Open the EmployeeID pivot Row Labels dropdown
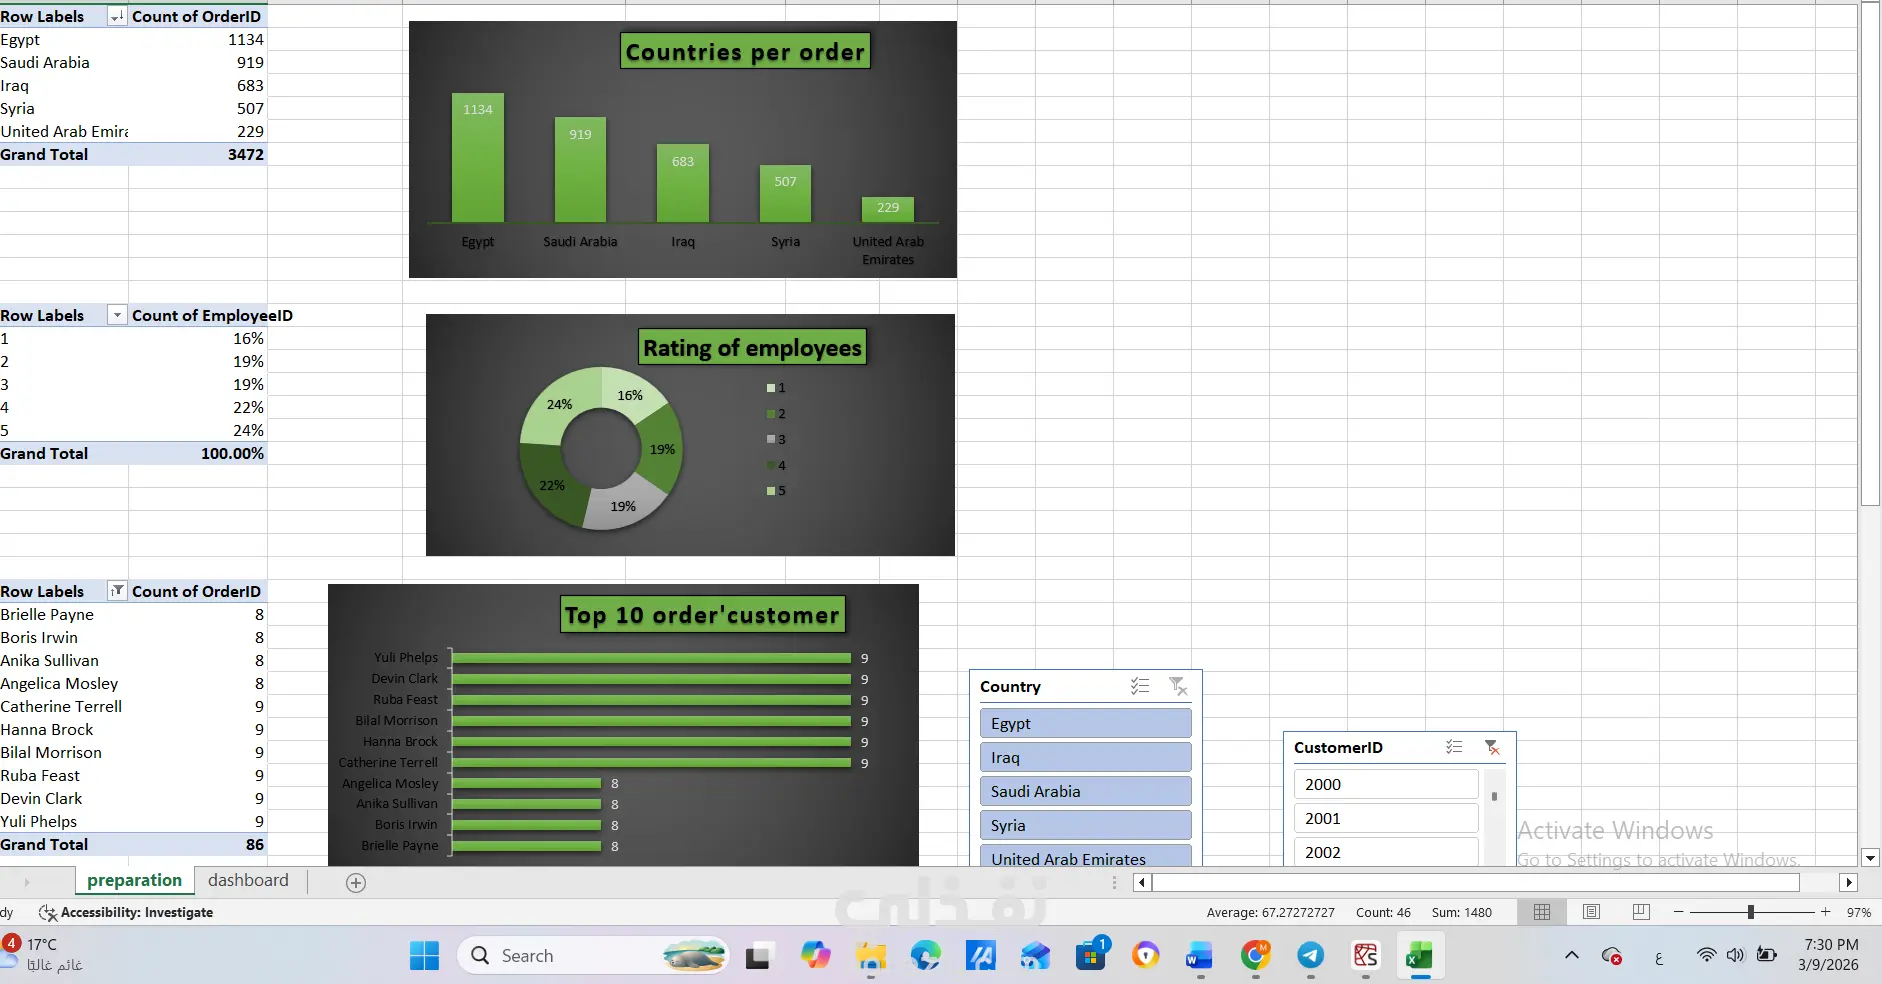The image size is (1882, 984). coord(117,315)
